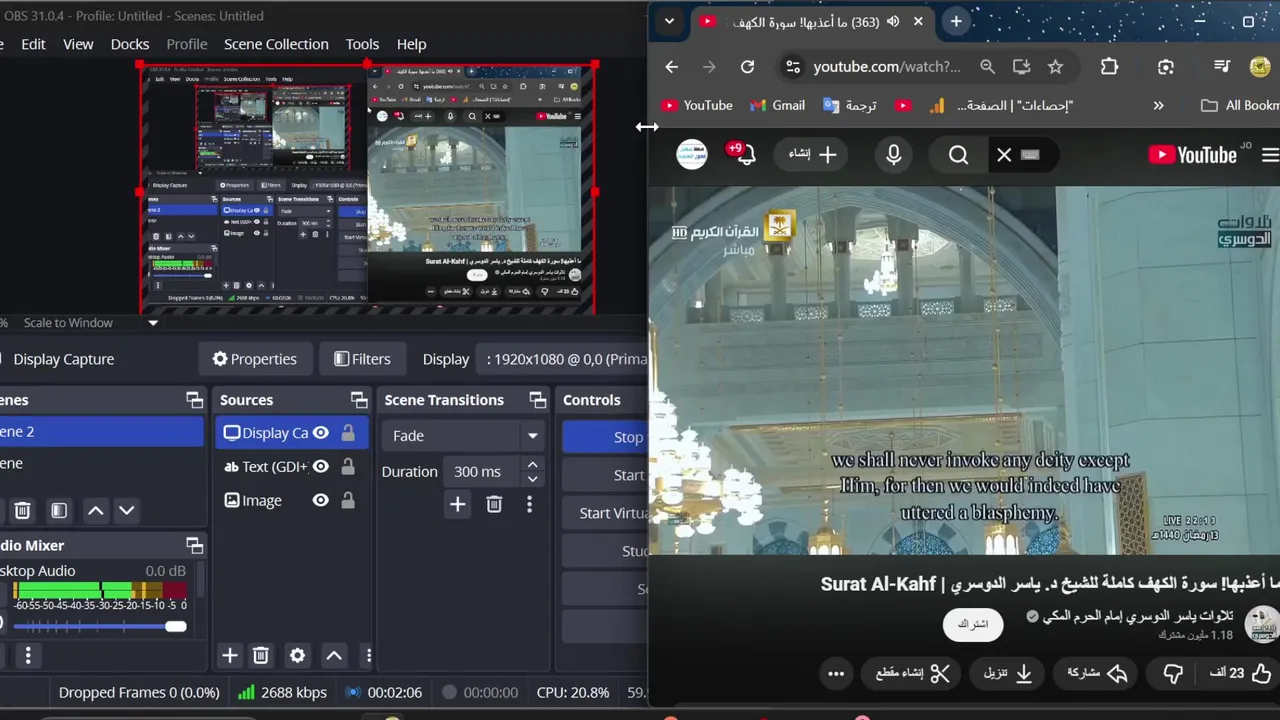Viewport: 1280px width, 720px height.
Task: Hide the Image source
Action: click(x=320, y=501)
